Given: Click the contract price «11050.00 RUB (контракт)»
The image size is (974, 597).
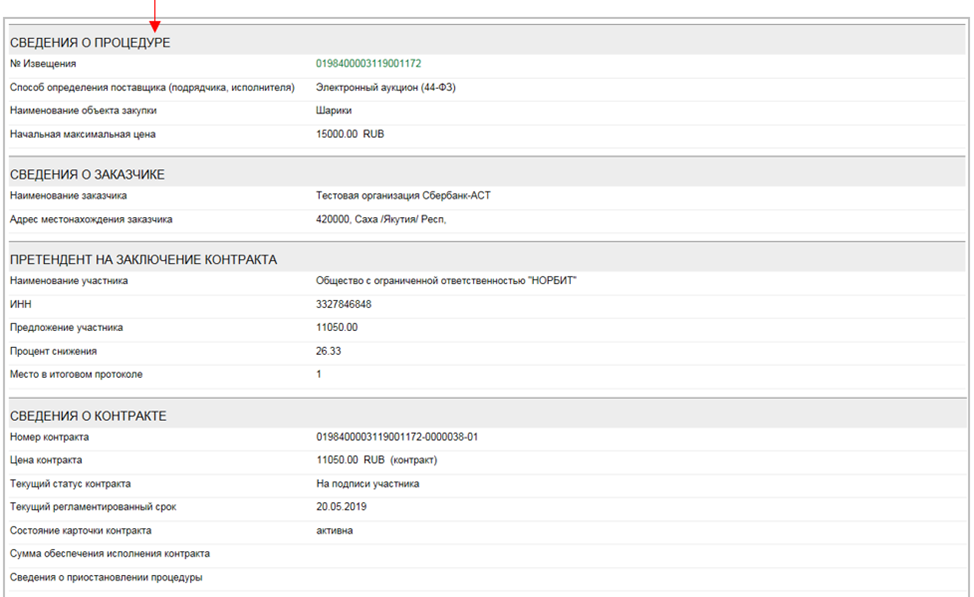Looking at the screenshot, I should click(x=376, y=461).
